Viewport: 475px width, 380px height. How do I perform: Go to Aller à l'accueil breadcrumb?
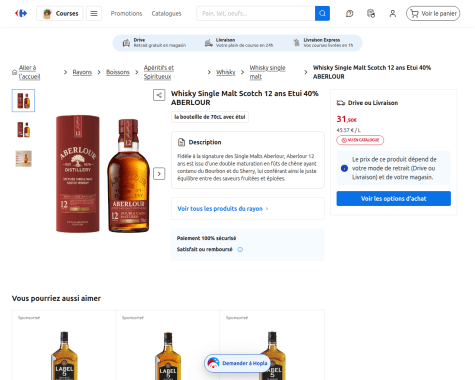point(29,72)
